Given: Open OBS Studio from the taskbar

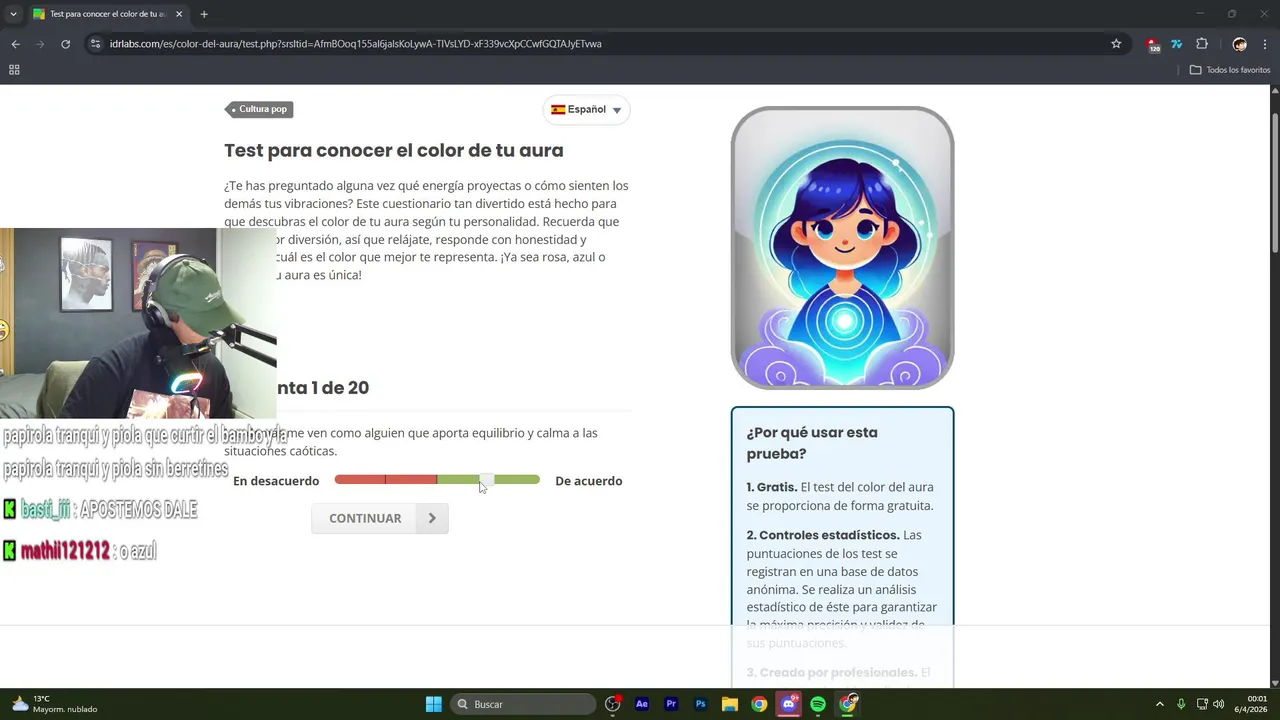Looking at the screenshot, I should tap(613, 704).
